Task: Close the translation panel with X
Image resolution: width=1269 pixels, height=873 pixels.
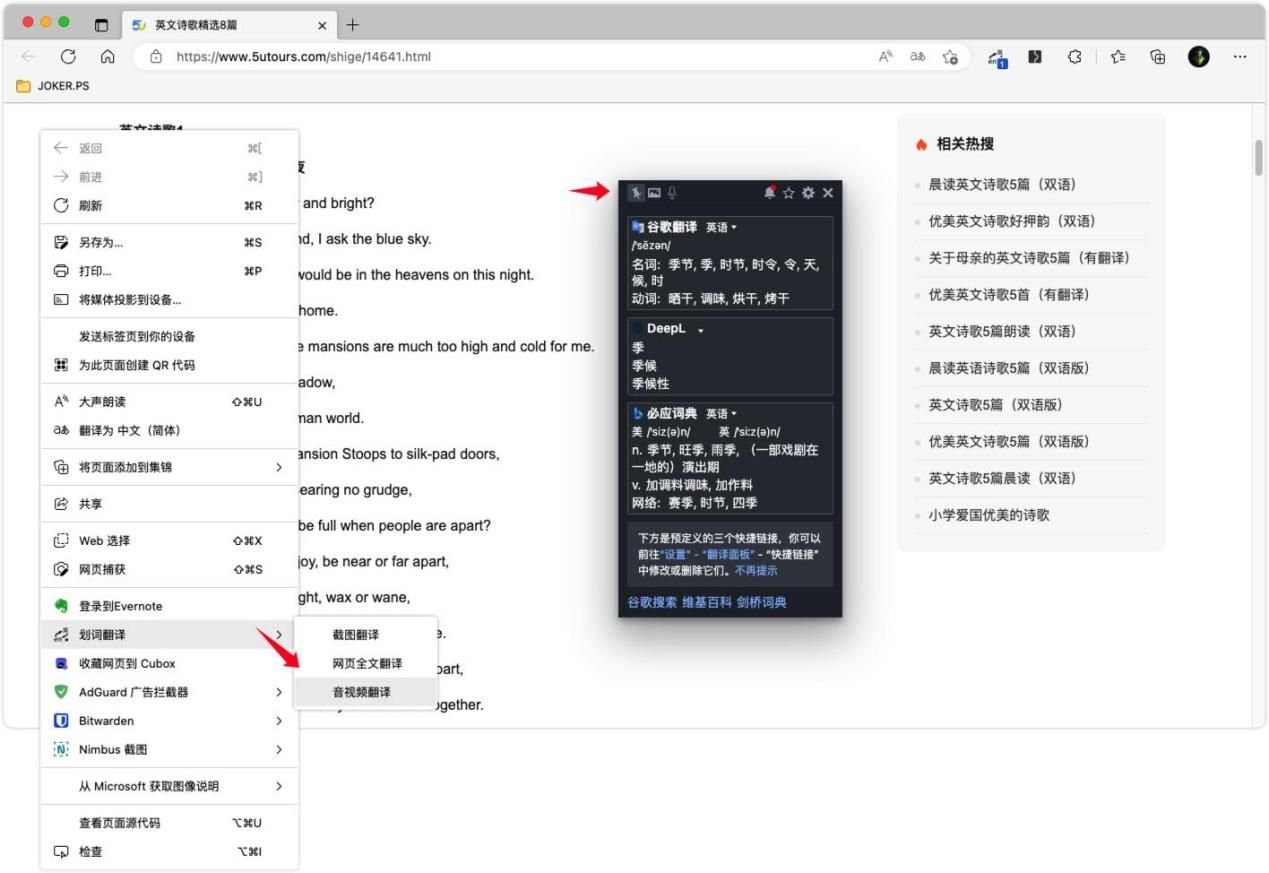Action: 827,192
